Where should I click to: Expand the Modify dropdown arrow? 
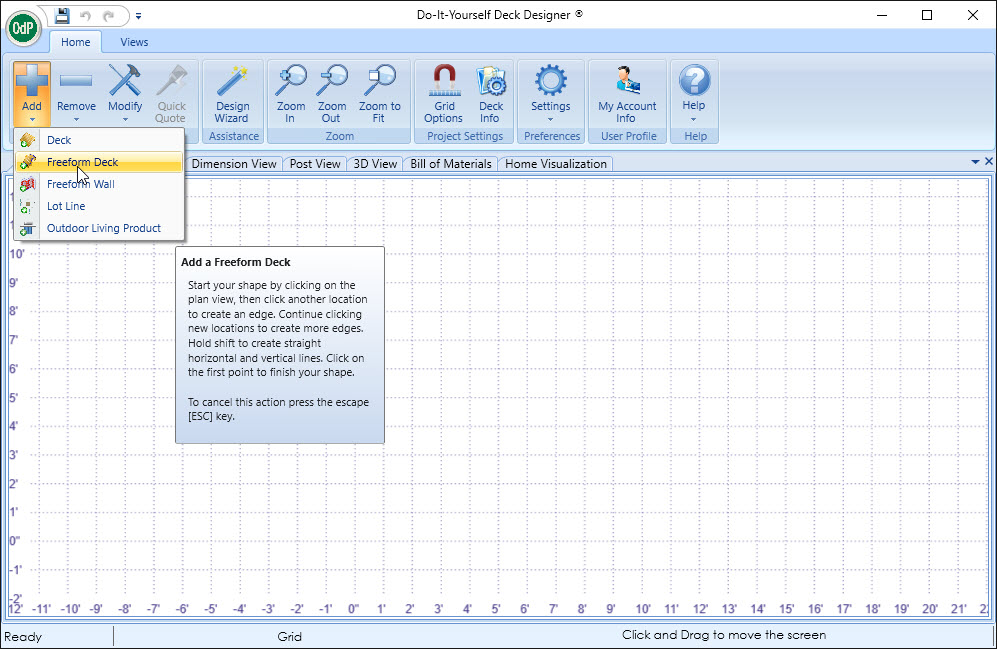[x=125, y=119]
